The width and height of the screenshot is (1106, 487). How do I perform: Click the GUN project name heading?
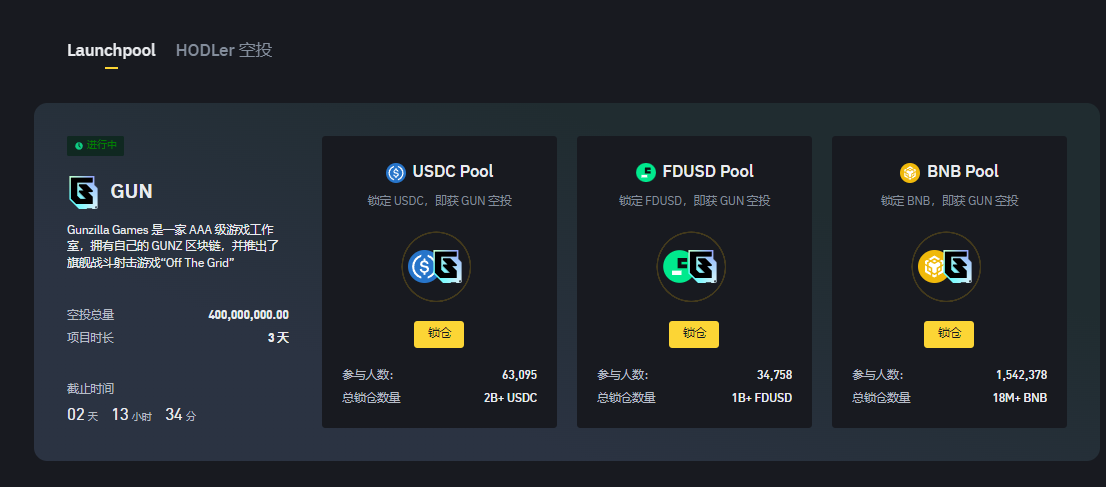click(132, 191)
